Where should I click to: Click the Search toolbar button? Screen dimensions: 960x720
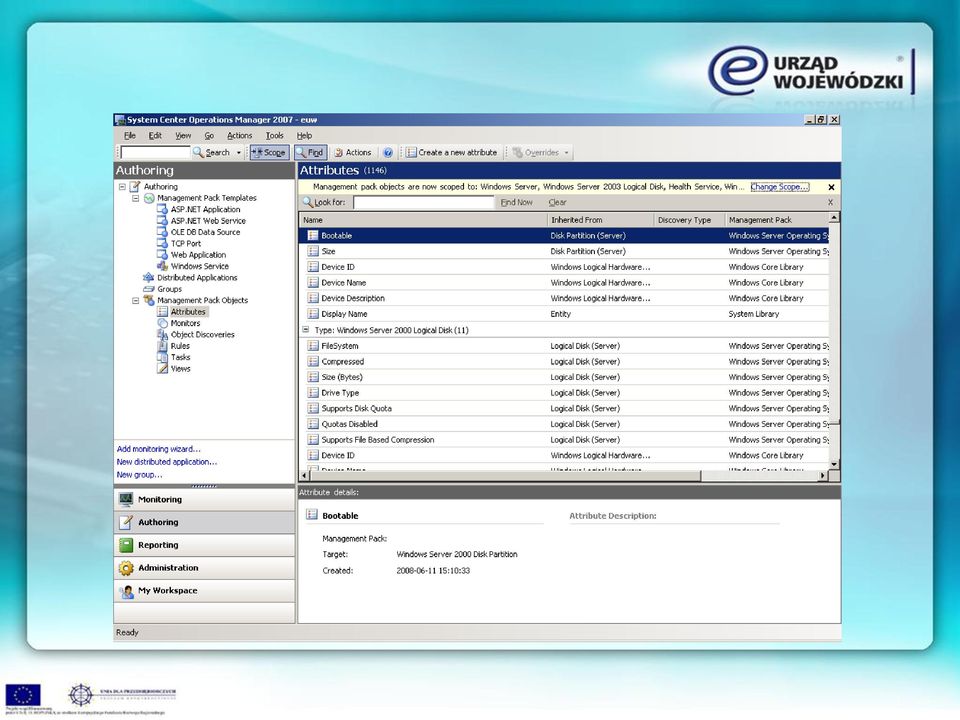click(x=211, y=152)
